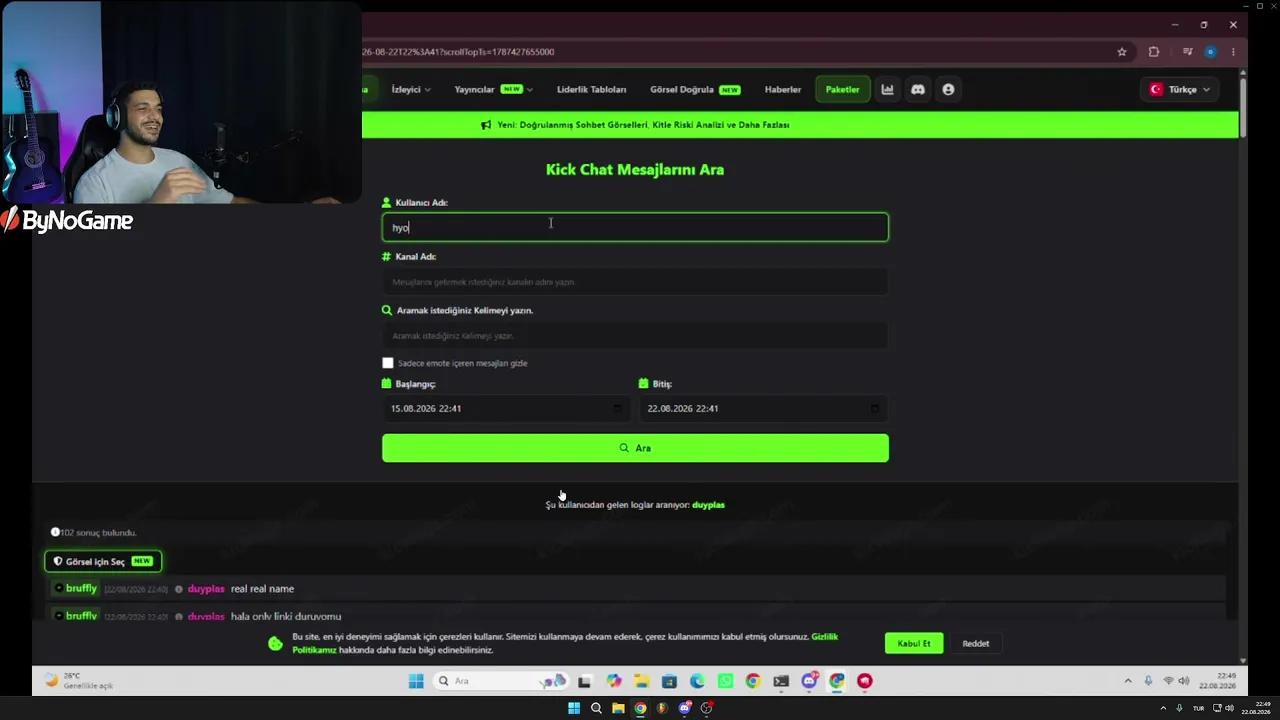Click the Görsel İçin Seç button
1280x720 pixels.
[103, 562]
